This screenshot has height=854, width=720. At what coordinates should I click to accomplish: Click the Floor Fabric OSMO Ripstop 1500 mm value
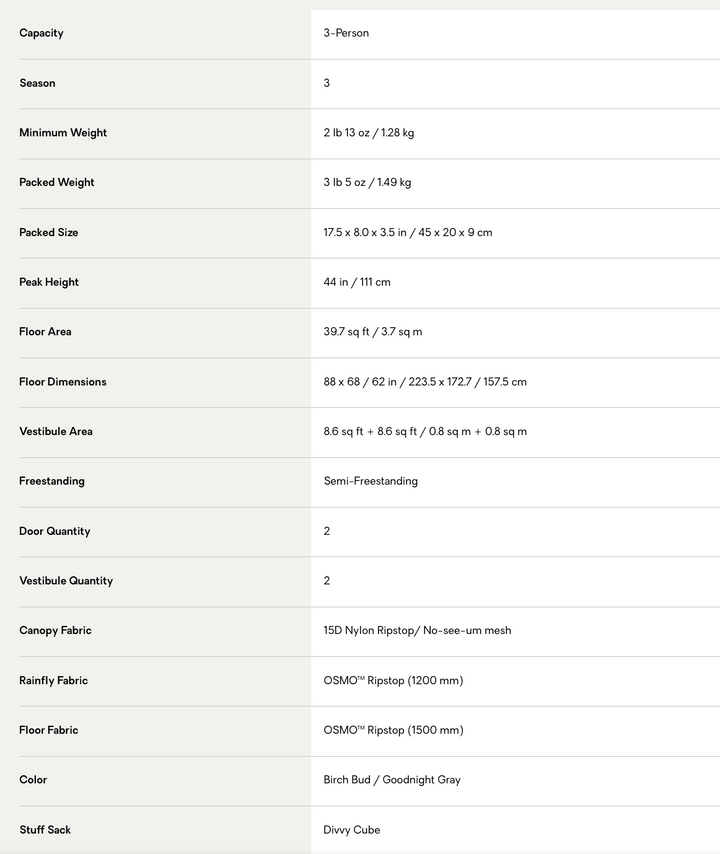pyautogui.click(x=393, y=730)
